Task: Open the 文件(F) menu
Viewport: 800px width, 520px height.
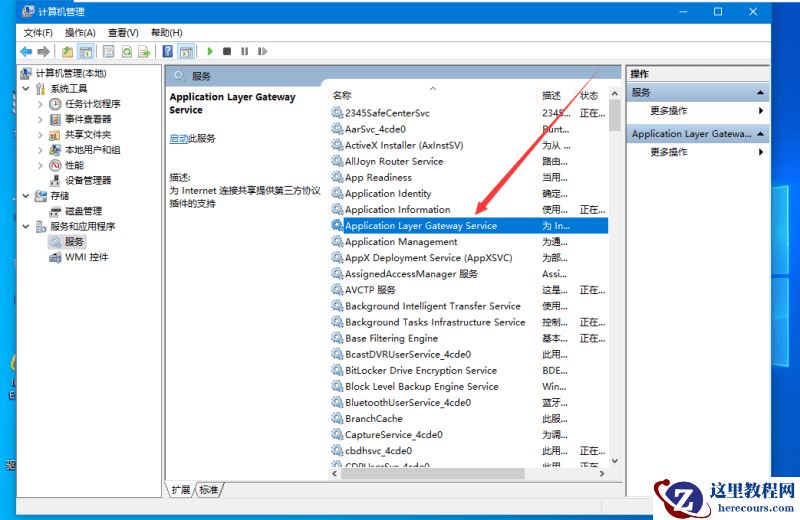Action: tap(38, 33)
